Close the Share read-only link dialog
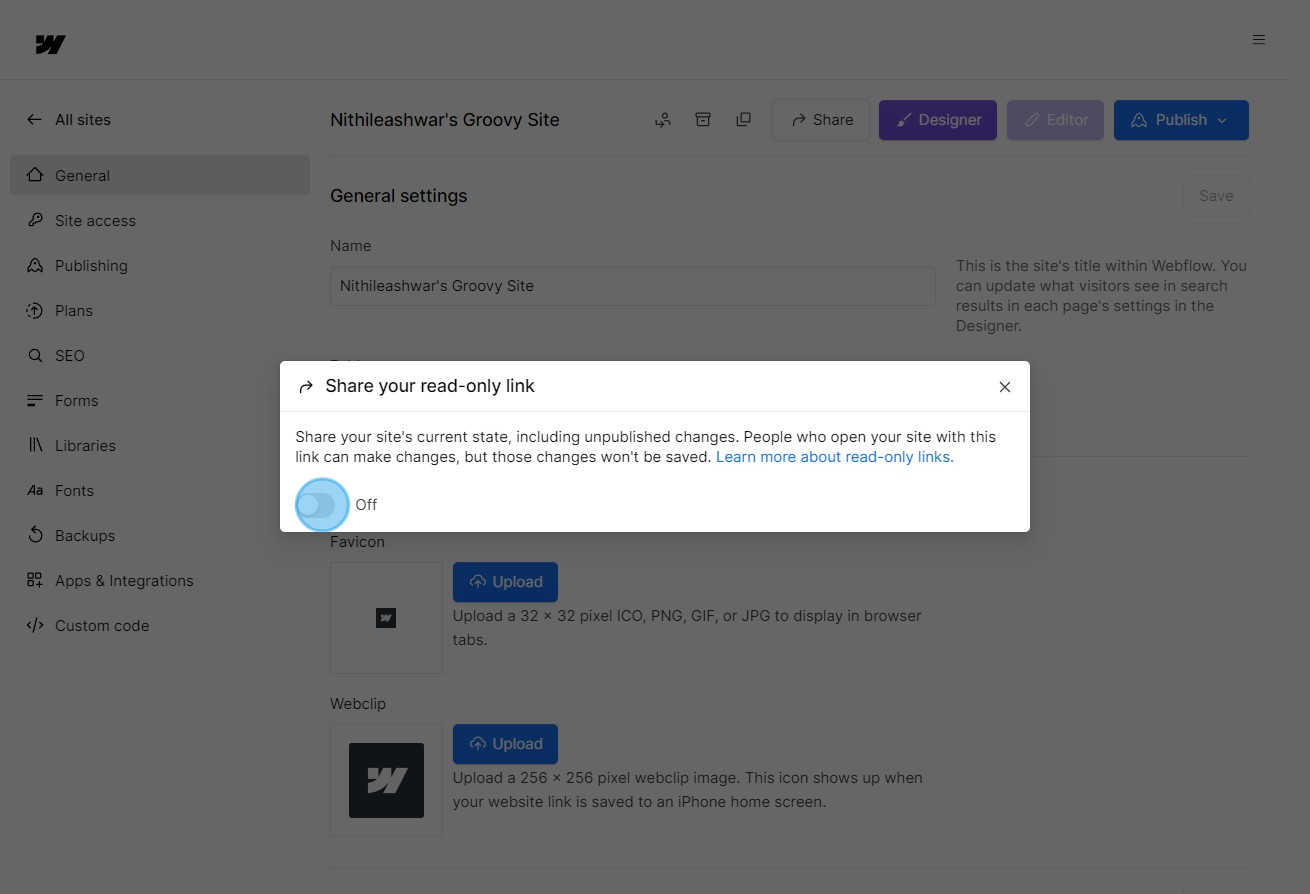Viewport: 1310px width, 894px height. tap(1005, 387)
